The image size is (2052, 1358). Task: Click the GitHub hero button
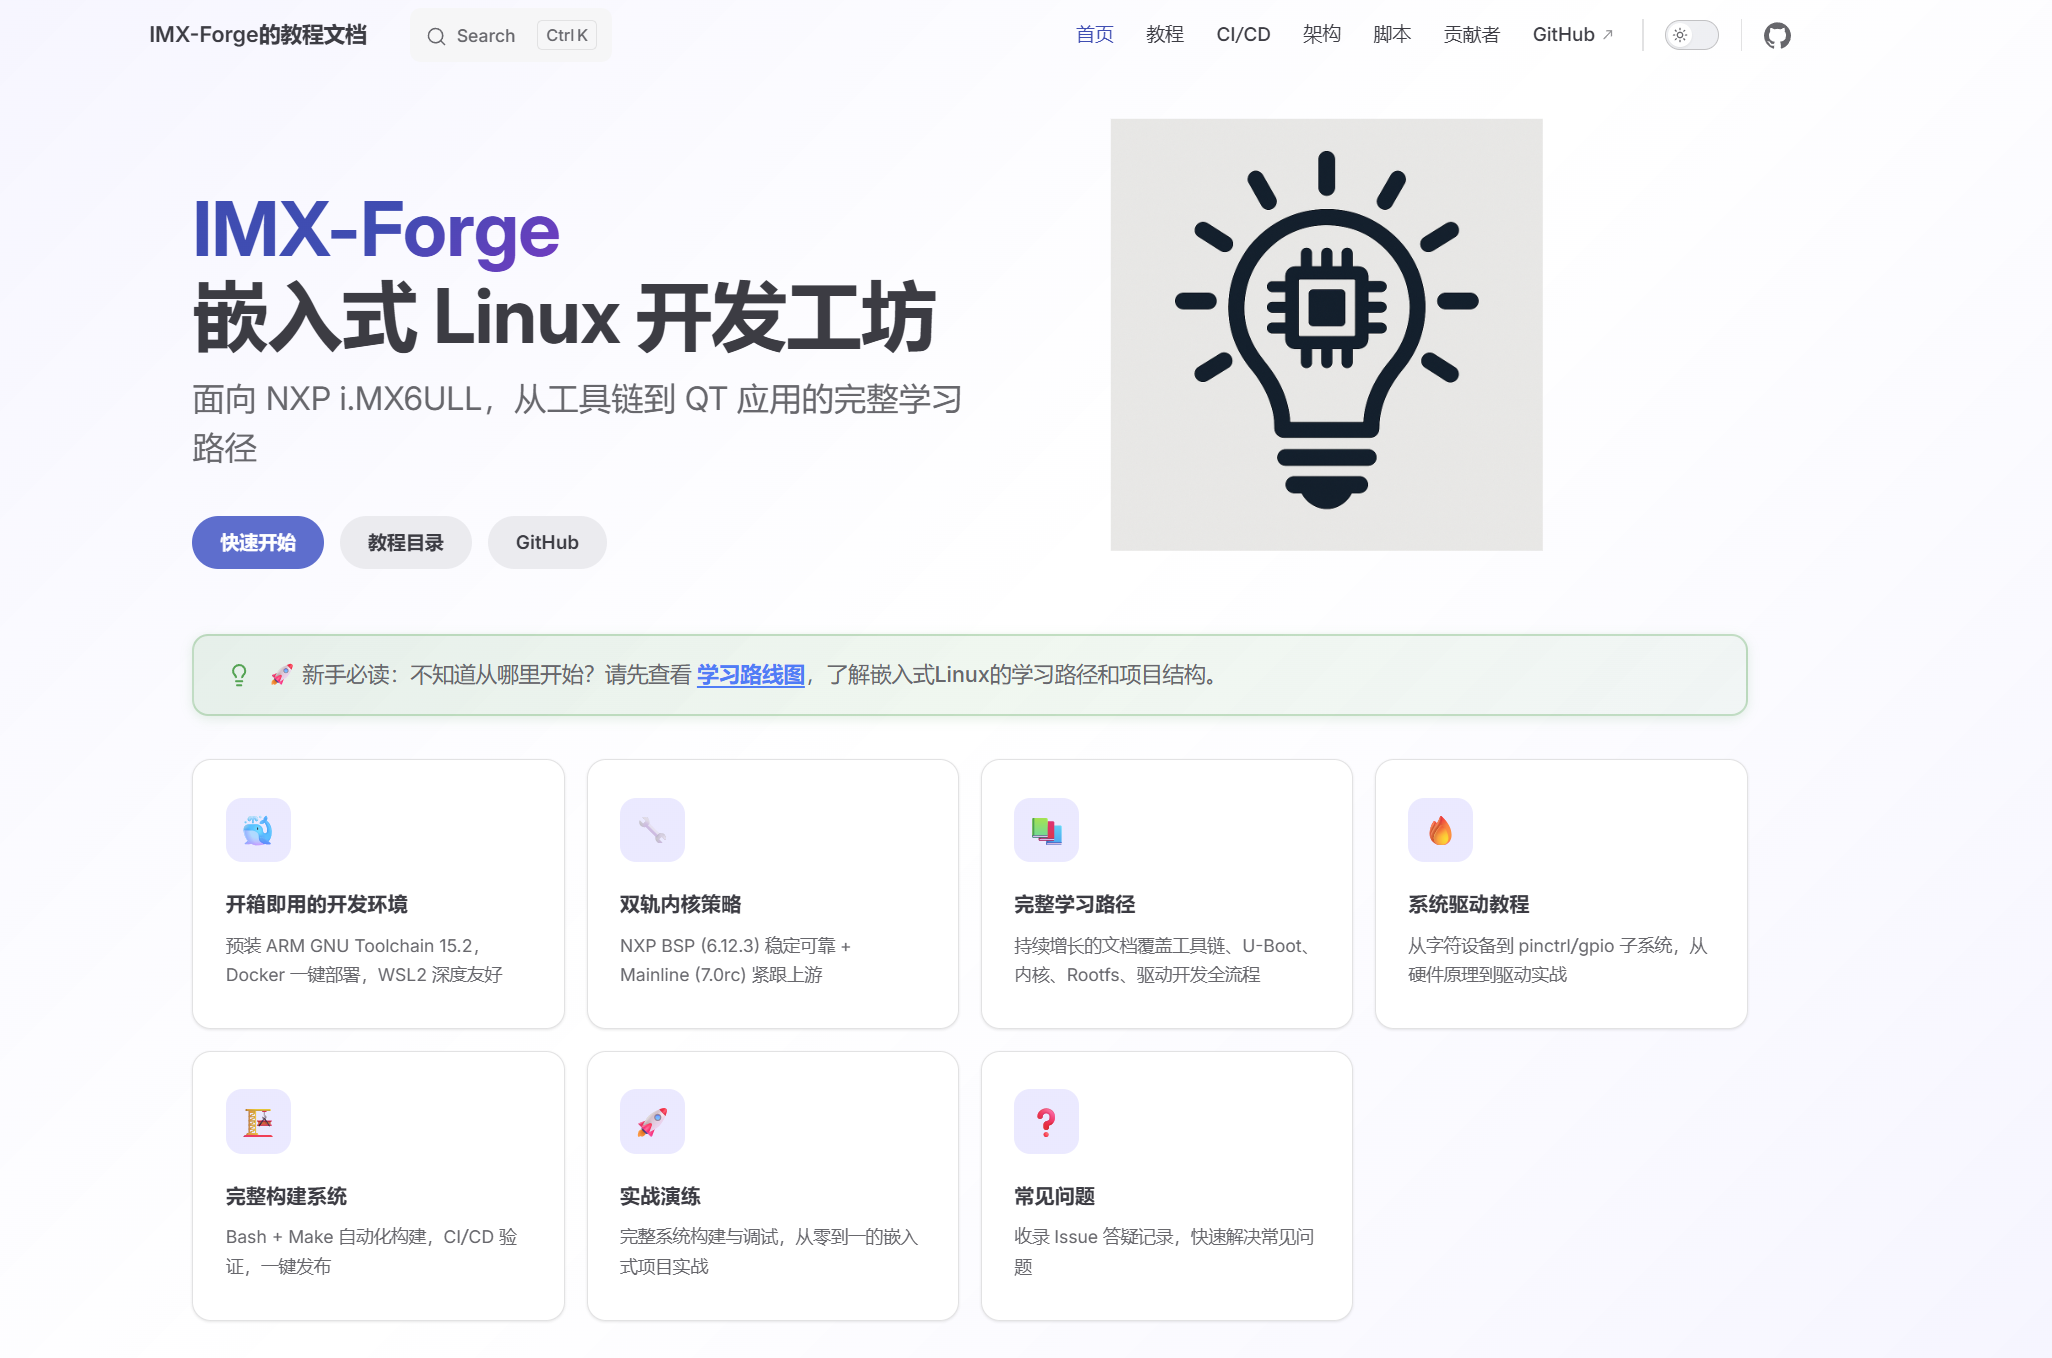(x=547, y=542)
